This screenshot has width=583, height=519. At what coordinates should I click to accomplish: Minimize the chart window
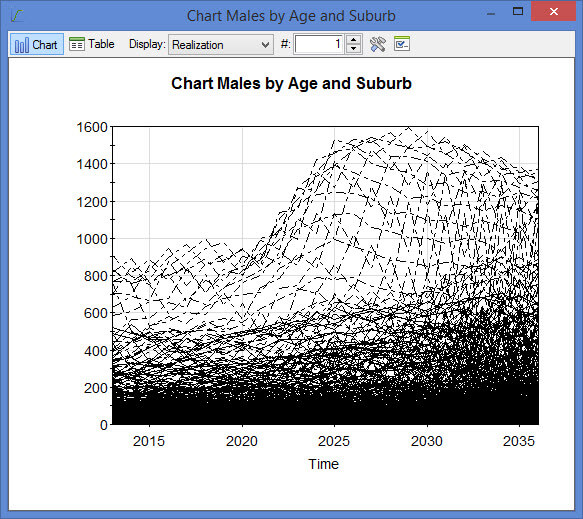coord(491,13)
